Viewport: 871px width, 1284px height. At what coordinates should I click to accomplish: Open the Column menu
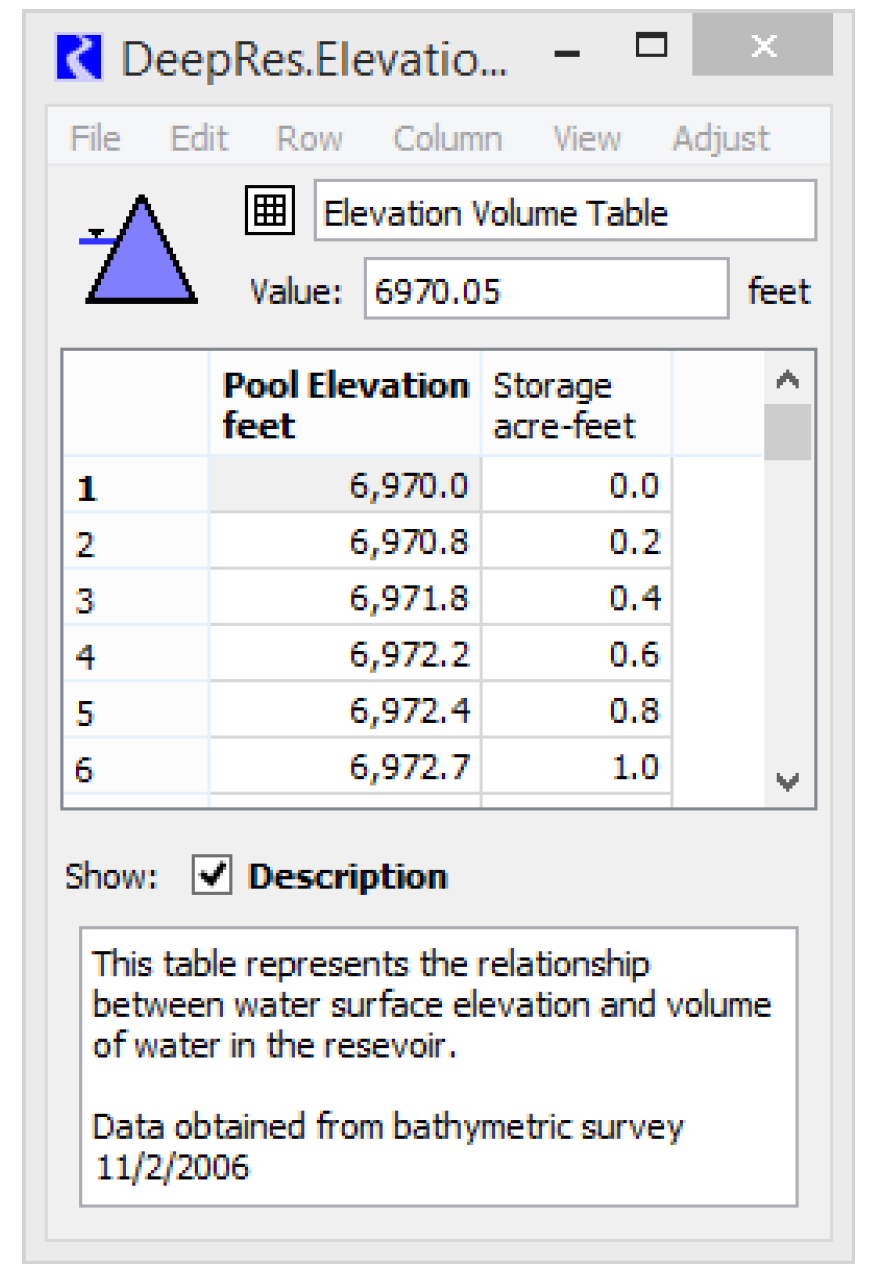(447, 139)
